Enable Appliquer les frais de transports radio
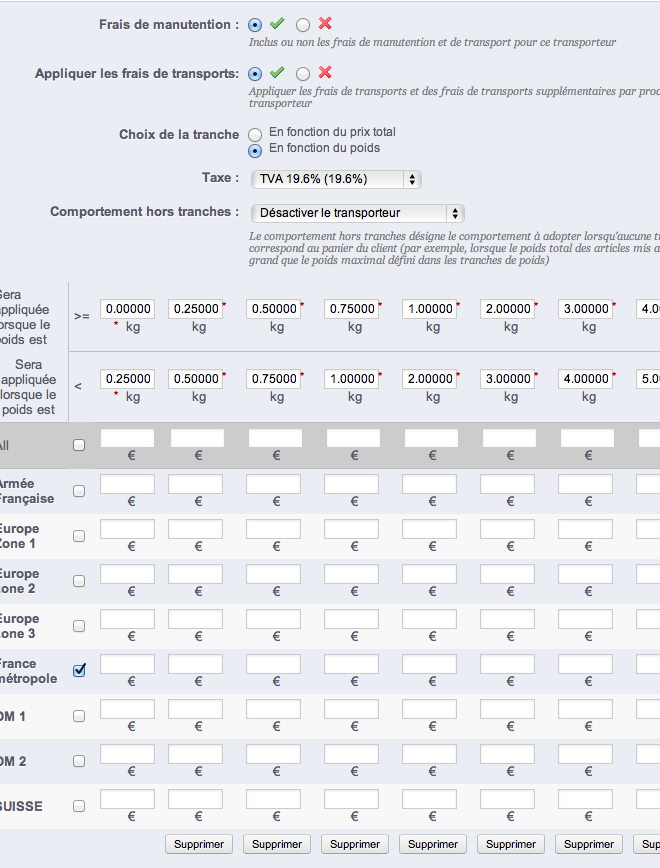The image size is (660, 868). click(x=255, y=74)
